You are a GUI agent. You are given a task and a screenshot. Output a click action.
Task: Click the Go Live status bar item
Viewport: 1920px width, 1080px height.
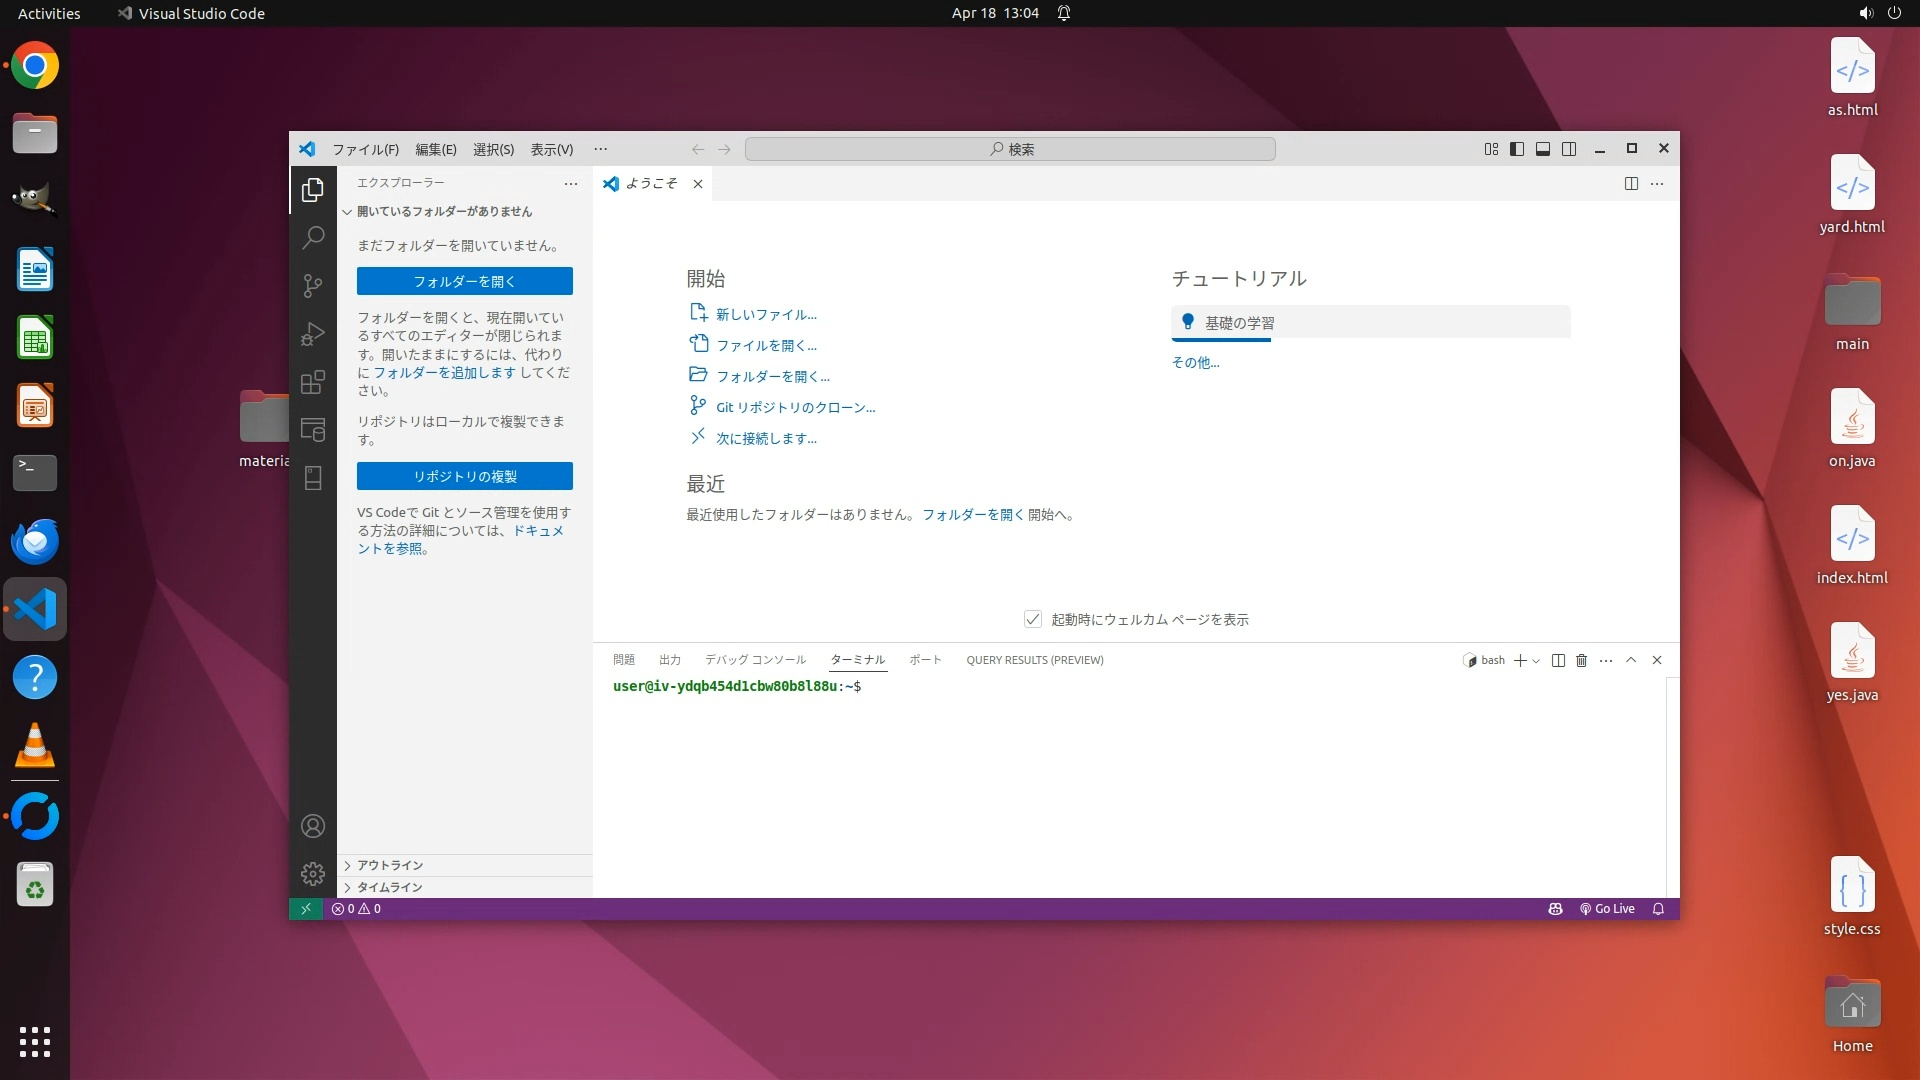pyautogui.click(x=1607, y=909)
